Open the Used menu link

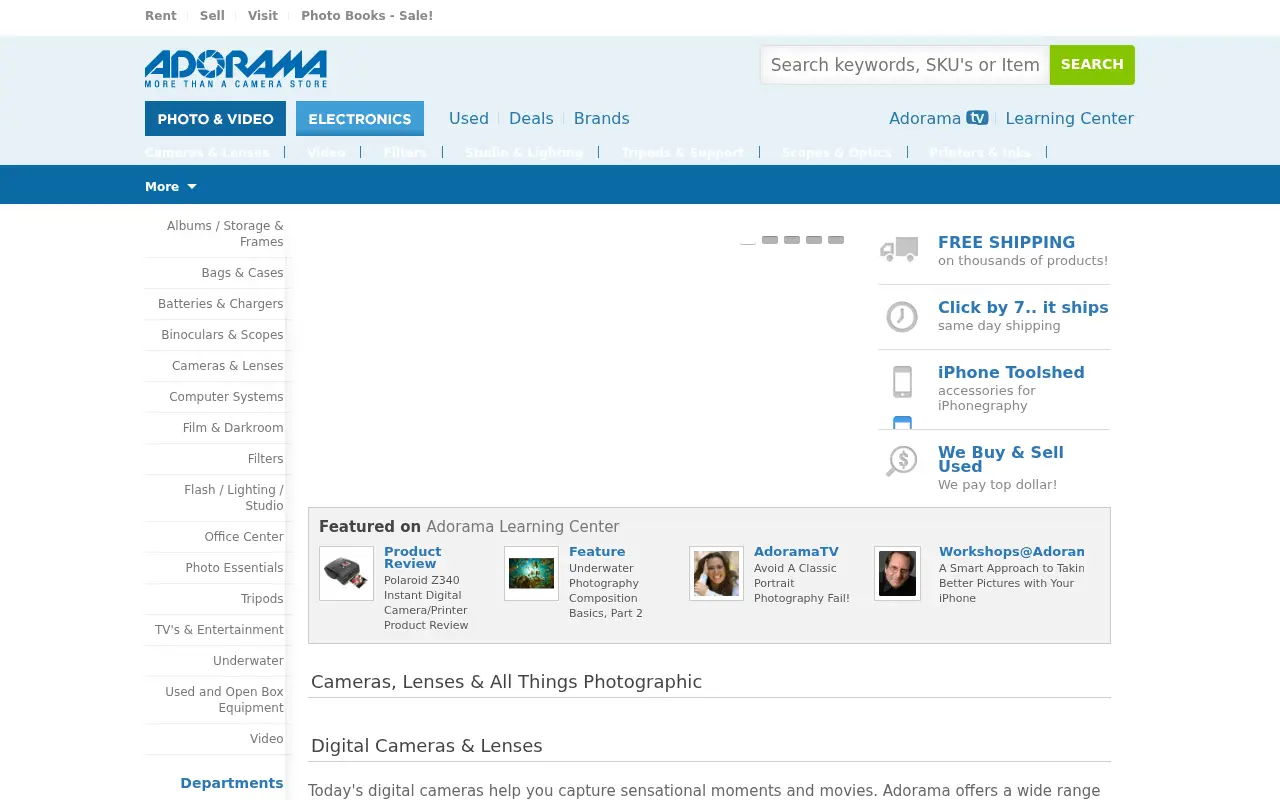[469, 118]
